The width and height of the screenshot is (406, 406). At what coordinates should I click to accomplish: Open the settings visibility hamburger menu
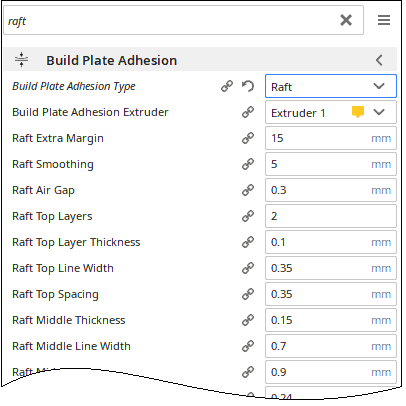(x=384, y=20)
